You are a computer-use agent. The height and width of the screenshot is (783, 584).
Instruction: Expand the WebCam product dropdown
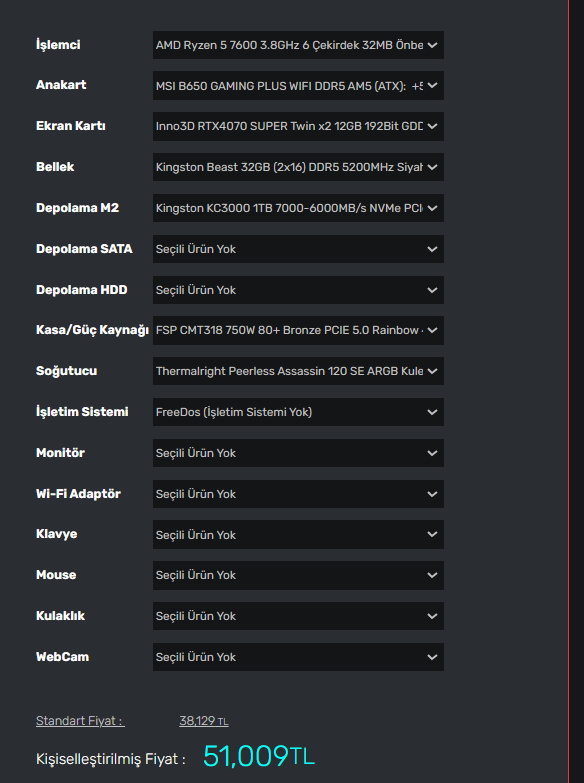(298, 657)
